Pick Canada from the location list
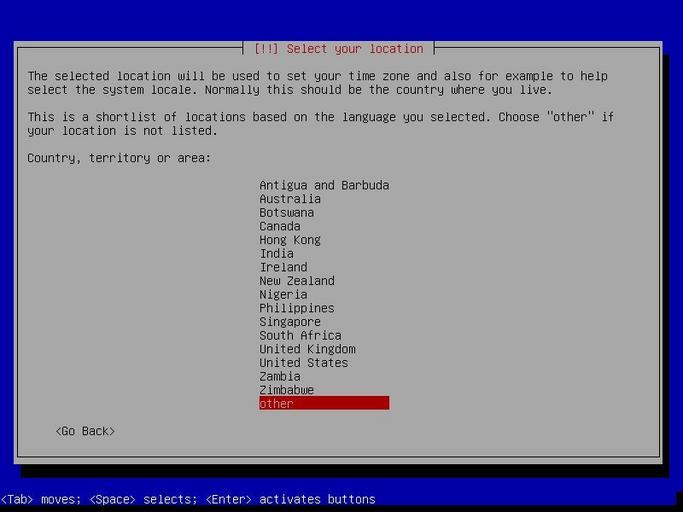 tap(280, 226)
